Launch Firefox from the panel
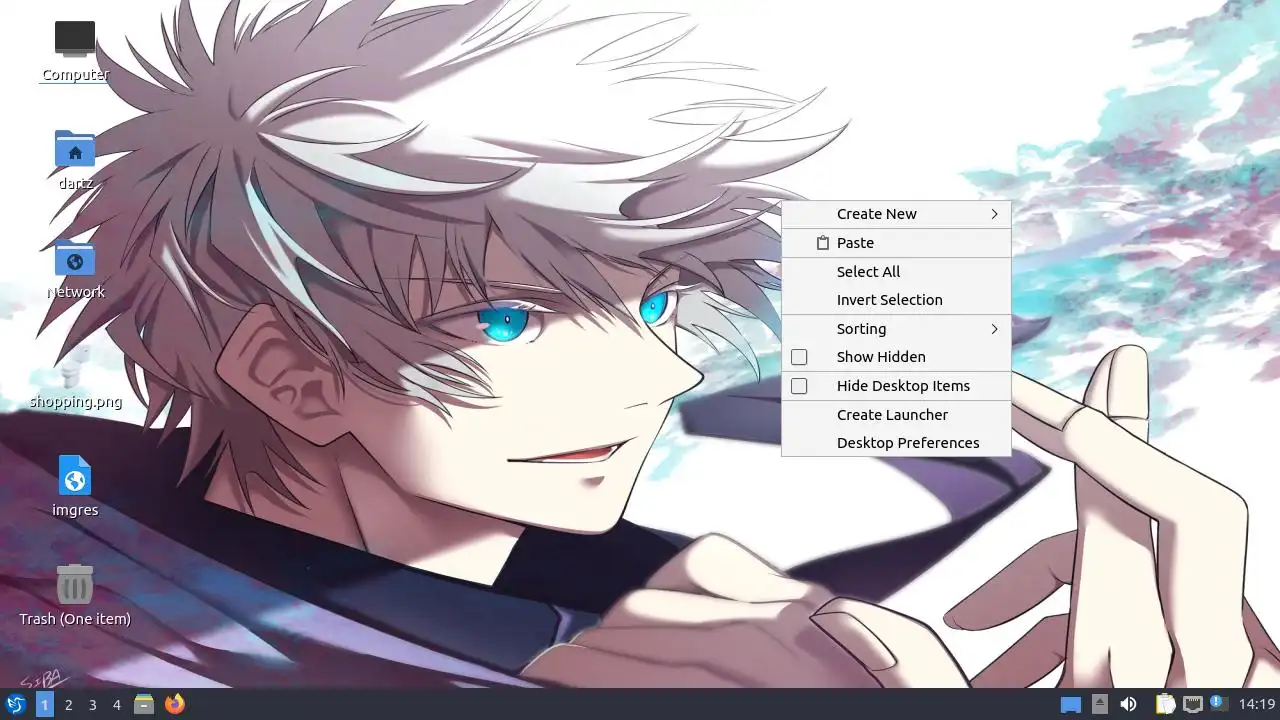This screenshot has height=720, width=1280. (175, 705)
